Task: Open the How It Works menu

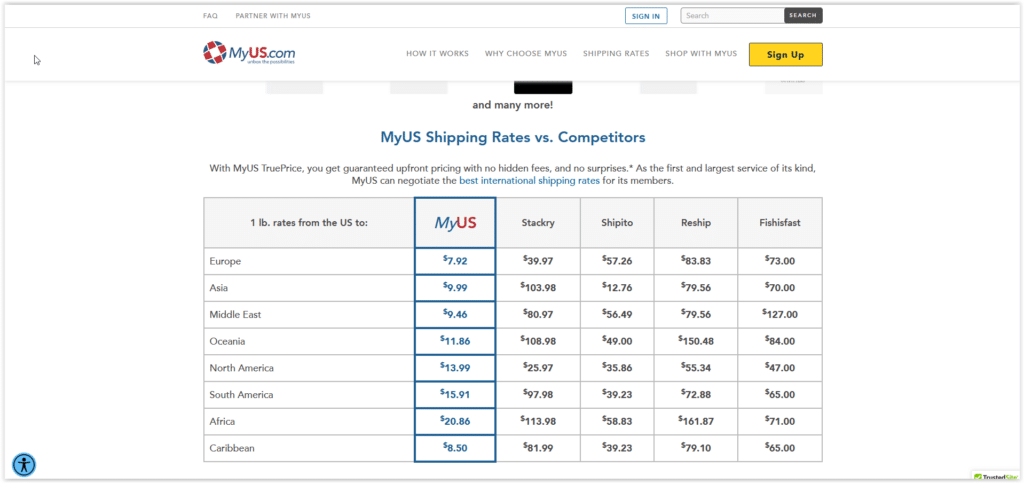Action: pos(437,54)
